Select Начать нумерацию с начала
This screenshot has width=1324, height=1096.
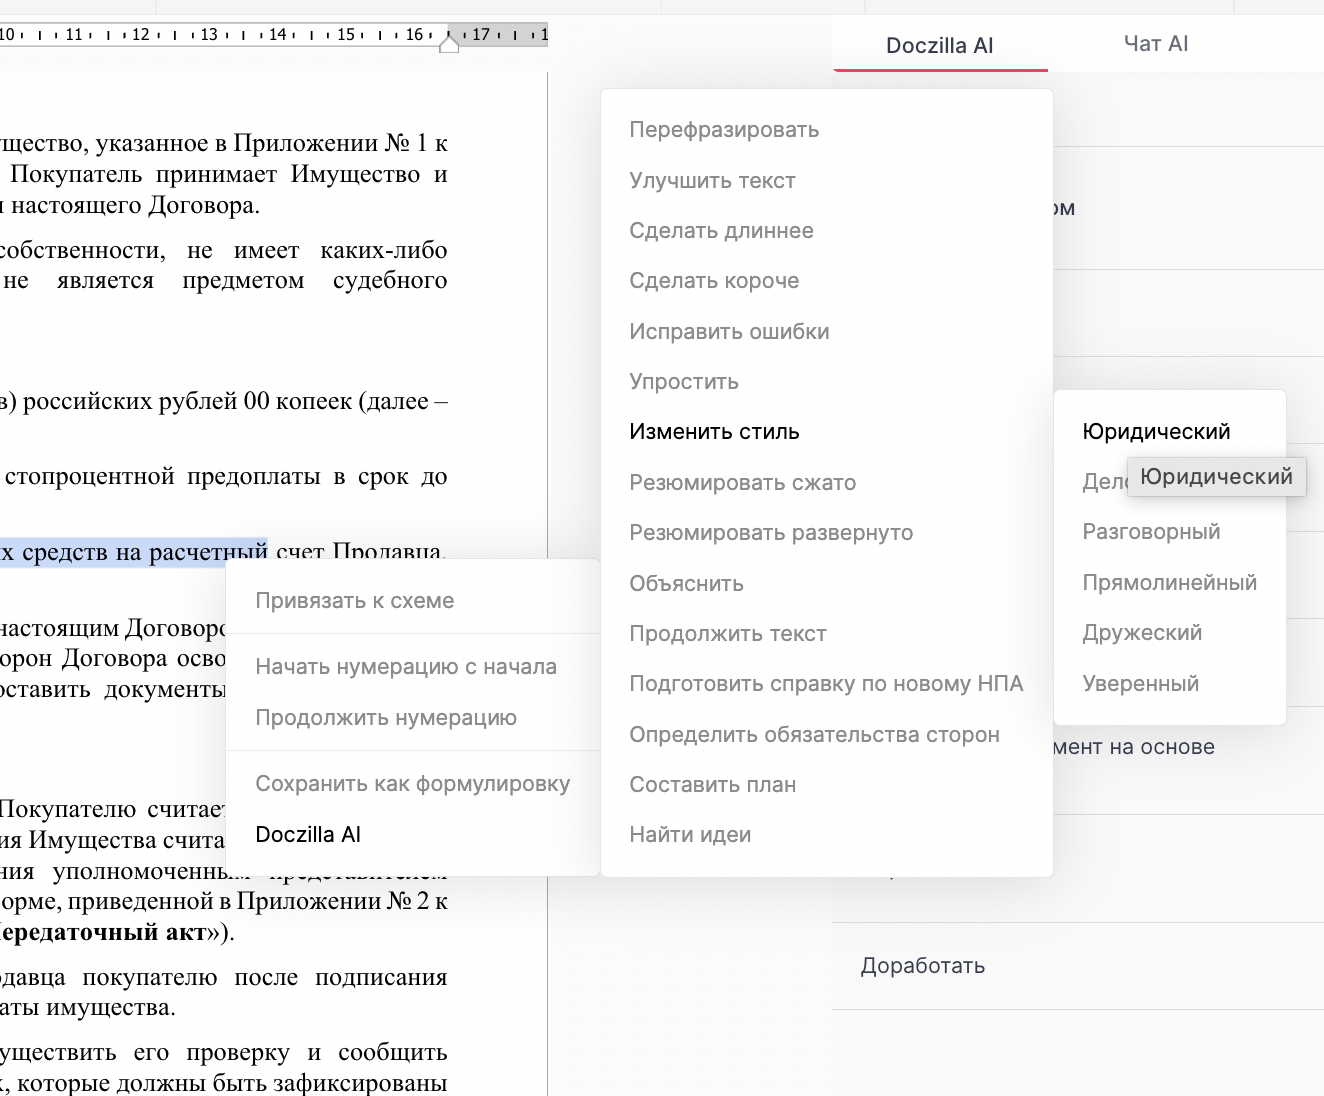pyautogui.click(x=406, y=667)
